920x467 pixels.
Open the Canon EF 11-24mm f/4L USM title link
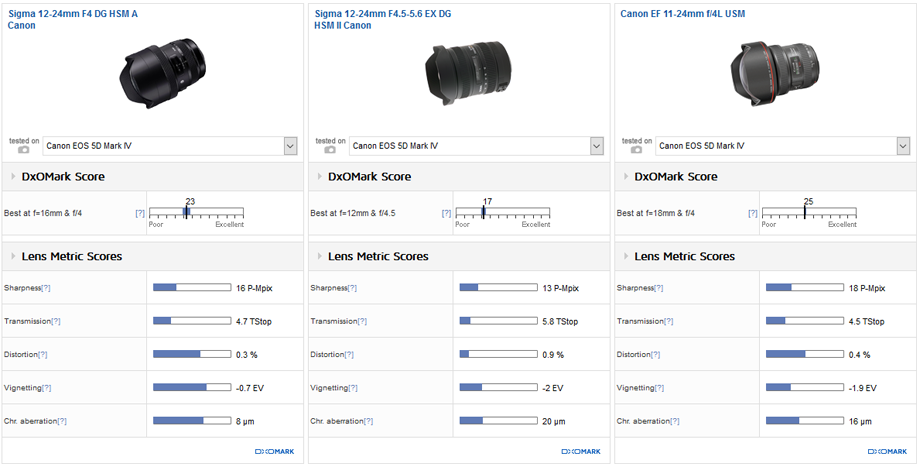[682, 14]
